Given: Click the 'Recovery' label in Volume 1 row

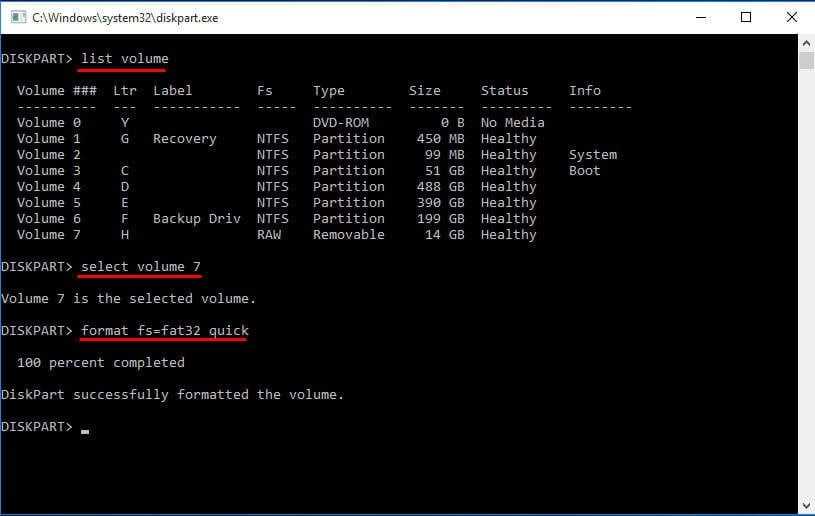Looking at the screenshot, I should [184, 139].
